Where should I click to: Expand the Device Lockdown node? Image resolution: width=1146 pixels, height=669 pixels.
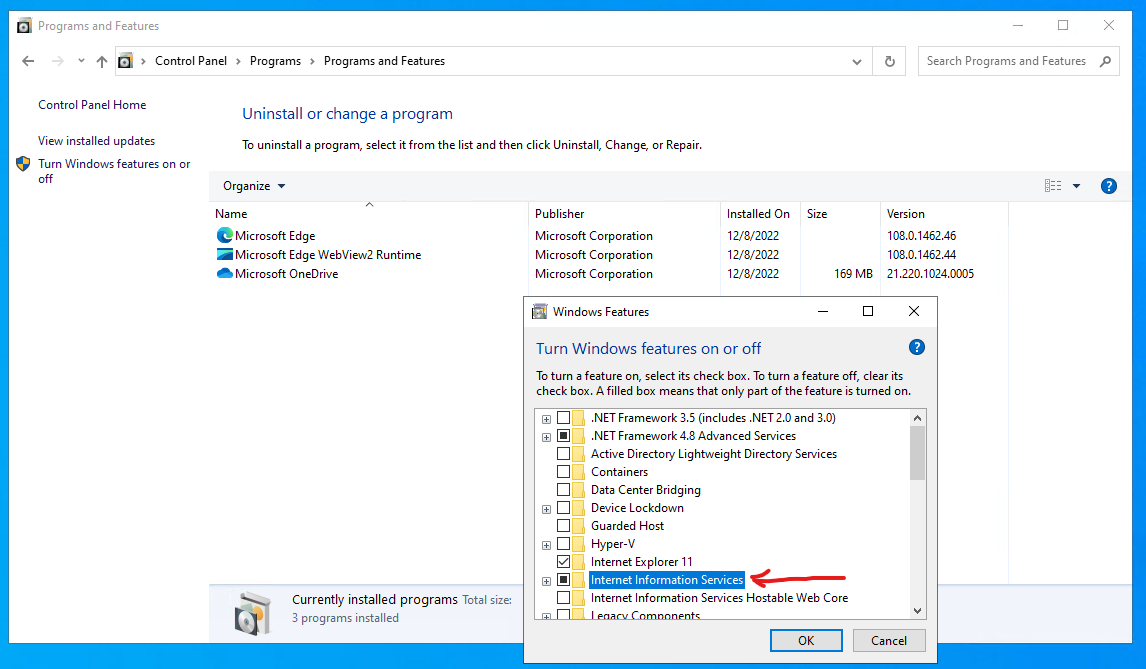point(546,509)
